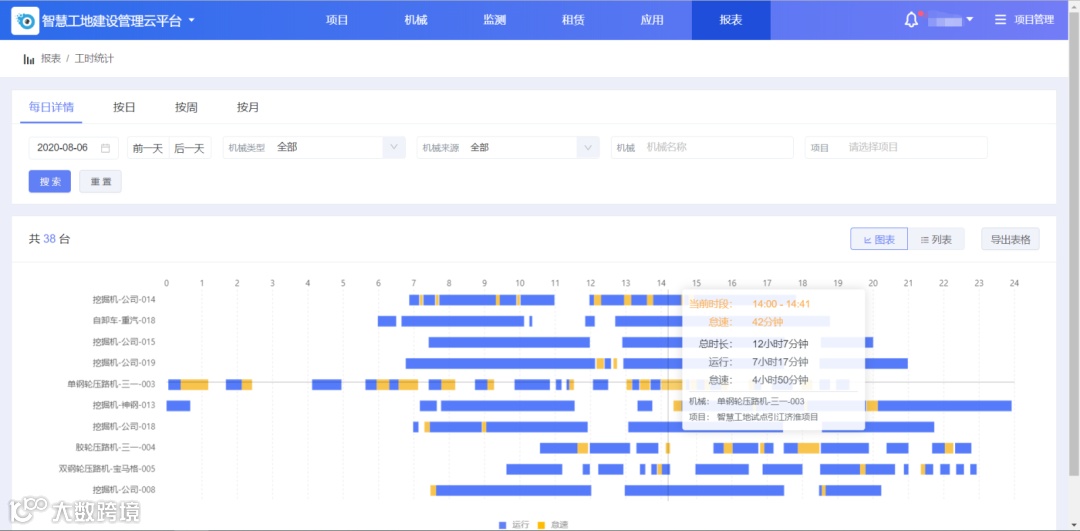Screen dimensions: 1080x531
Task: Click row label 挖掘机-神钢-013
Action: (124, 405)
